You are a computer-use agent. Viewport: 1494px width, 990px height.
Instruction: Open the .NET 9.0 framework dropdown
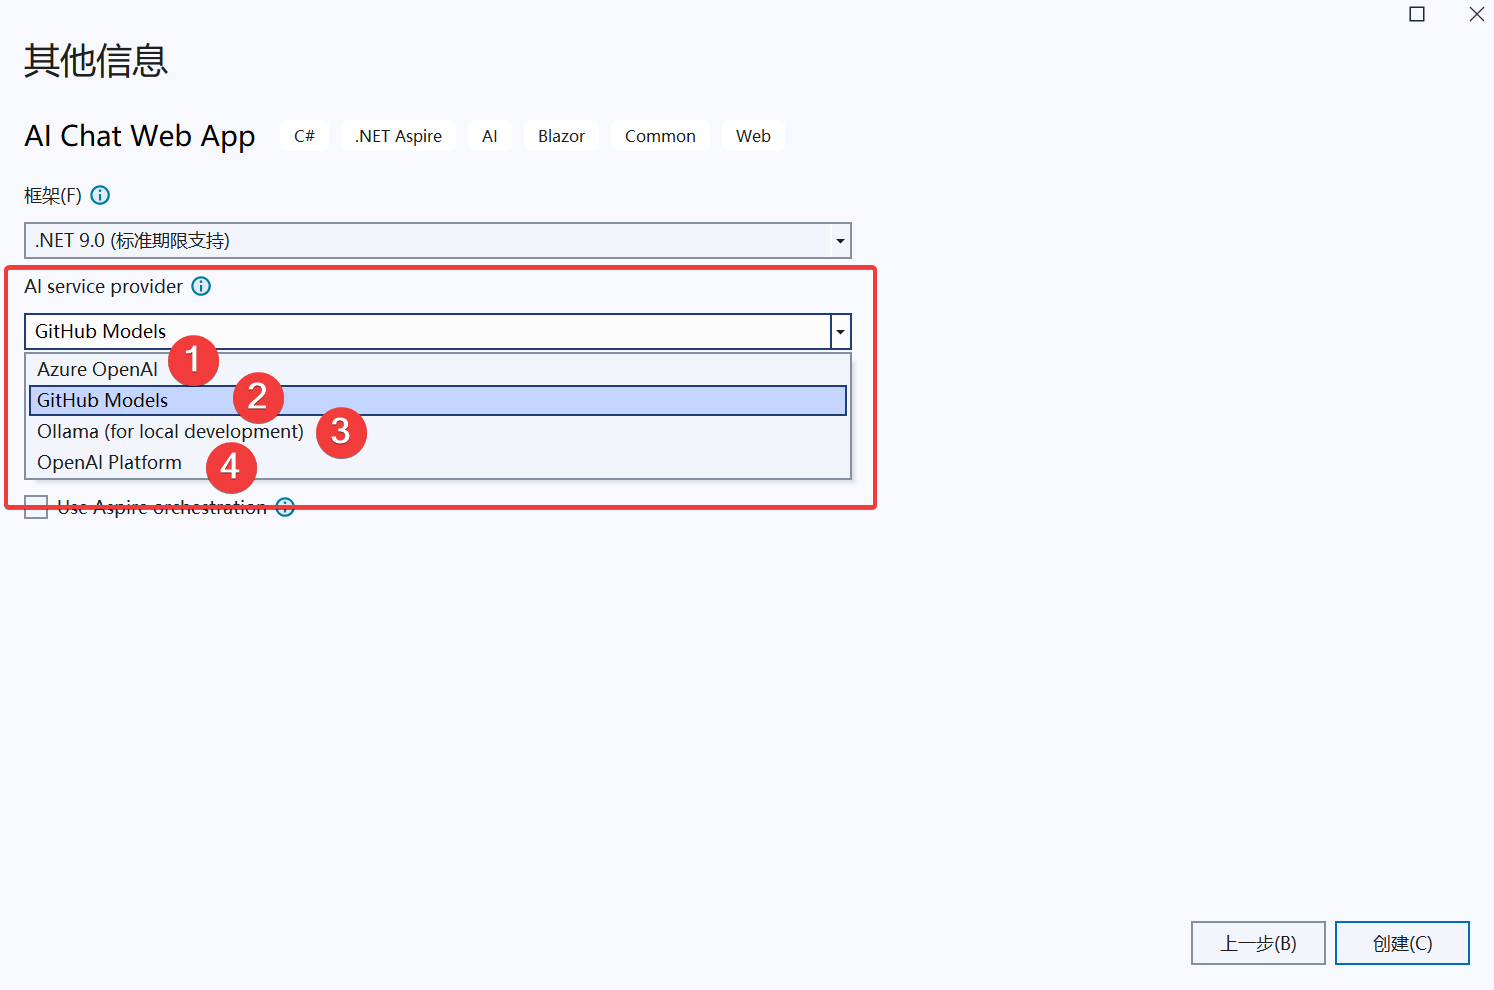(438, 240)
